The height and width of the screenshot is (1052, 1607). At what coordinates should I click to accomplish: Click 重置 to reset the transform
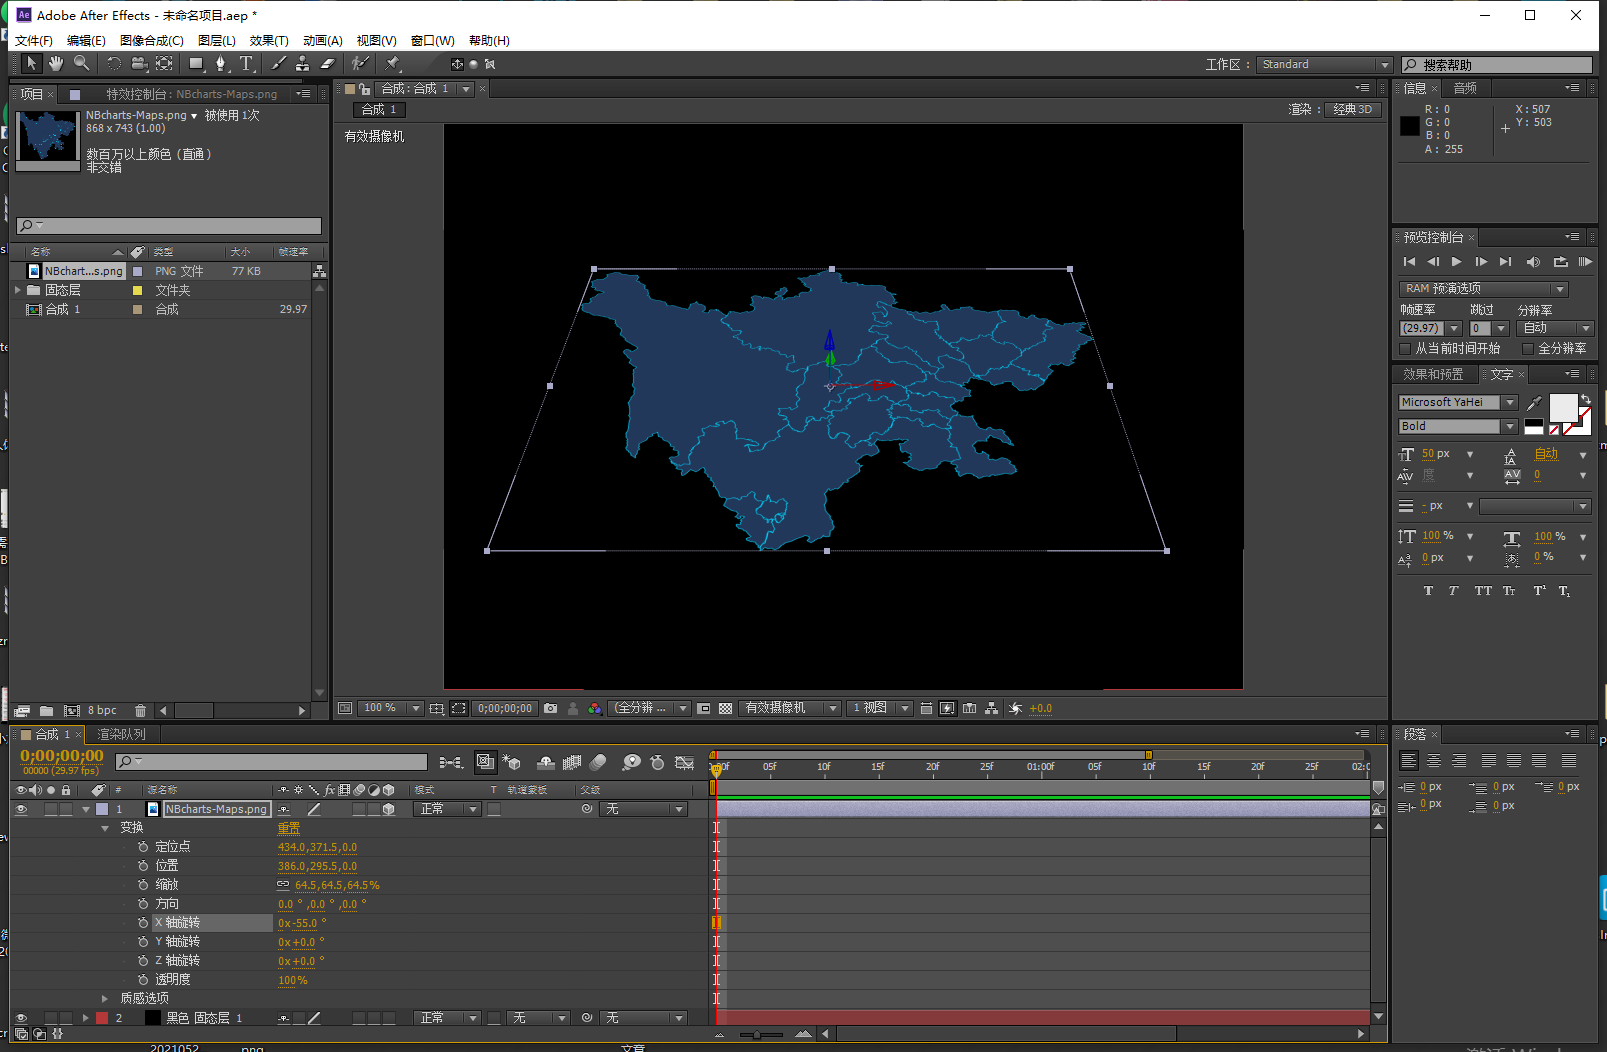click(288, 828)
